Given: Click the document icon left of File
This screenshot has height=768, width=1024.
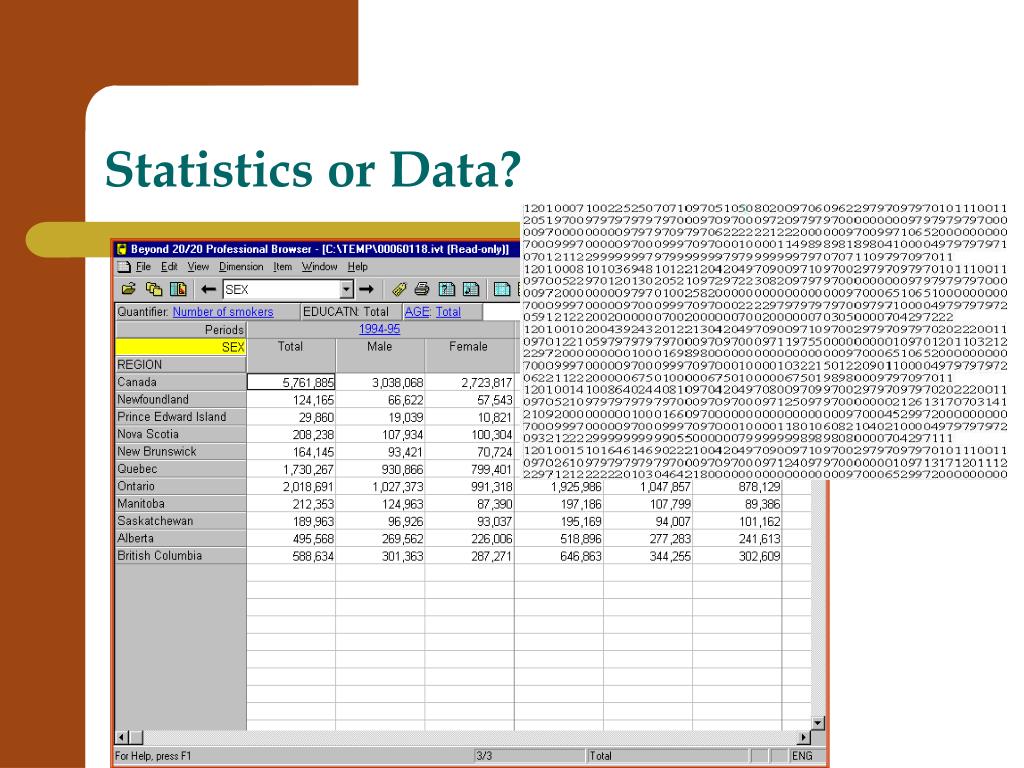Looking at the screenshot, I should [x=123, y=266].
